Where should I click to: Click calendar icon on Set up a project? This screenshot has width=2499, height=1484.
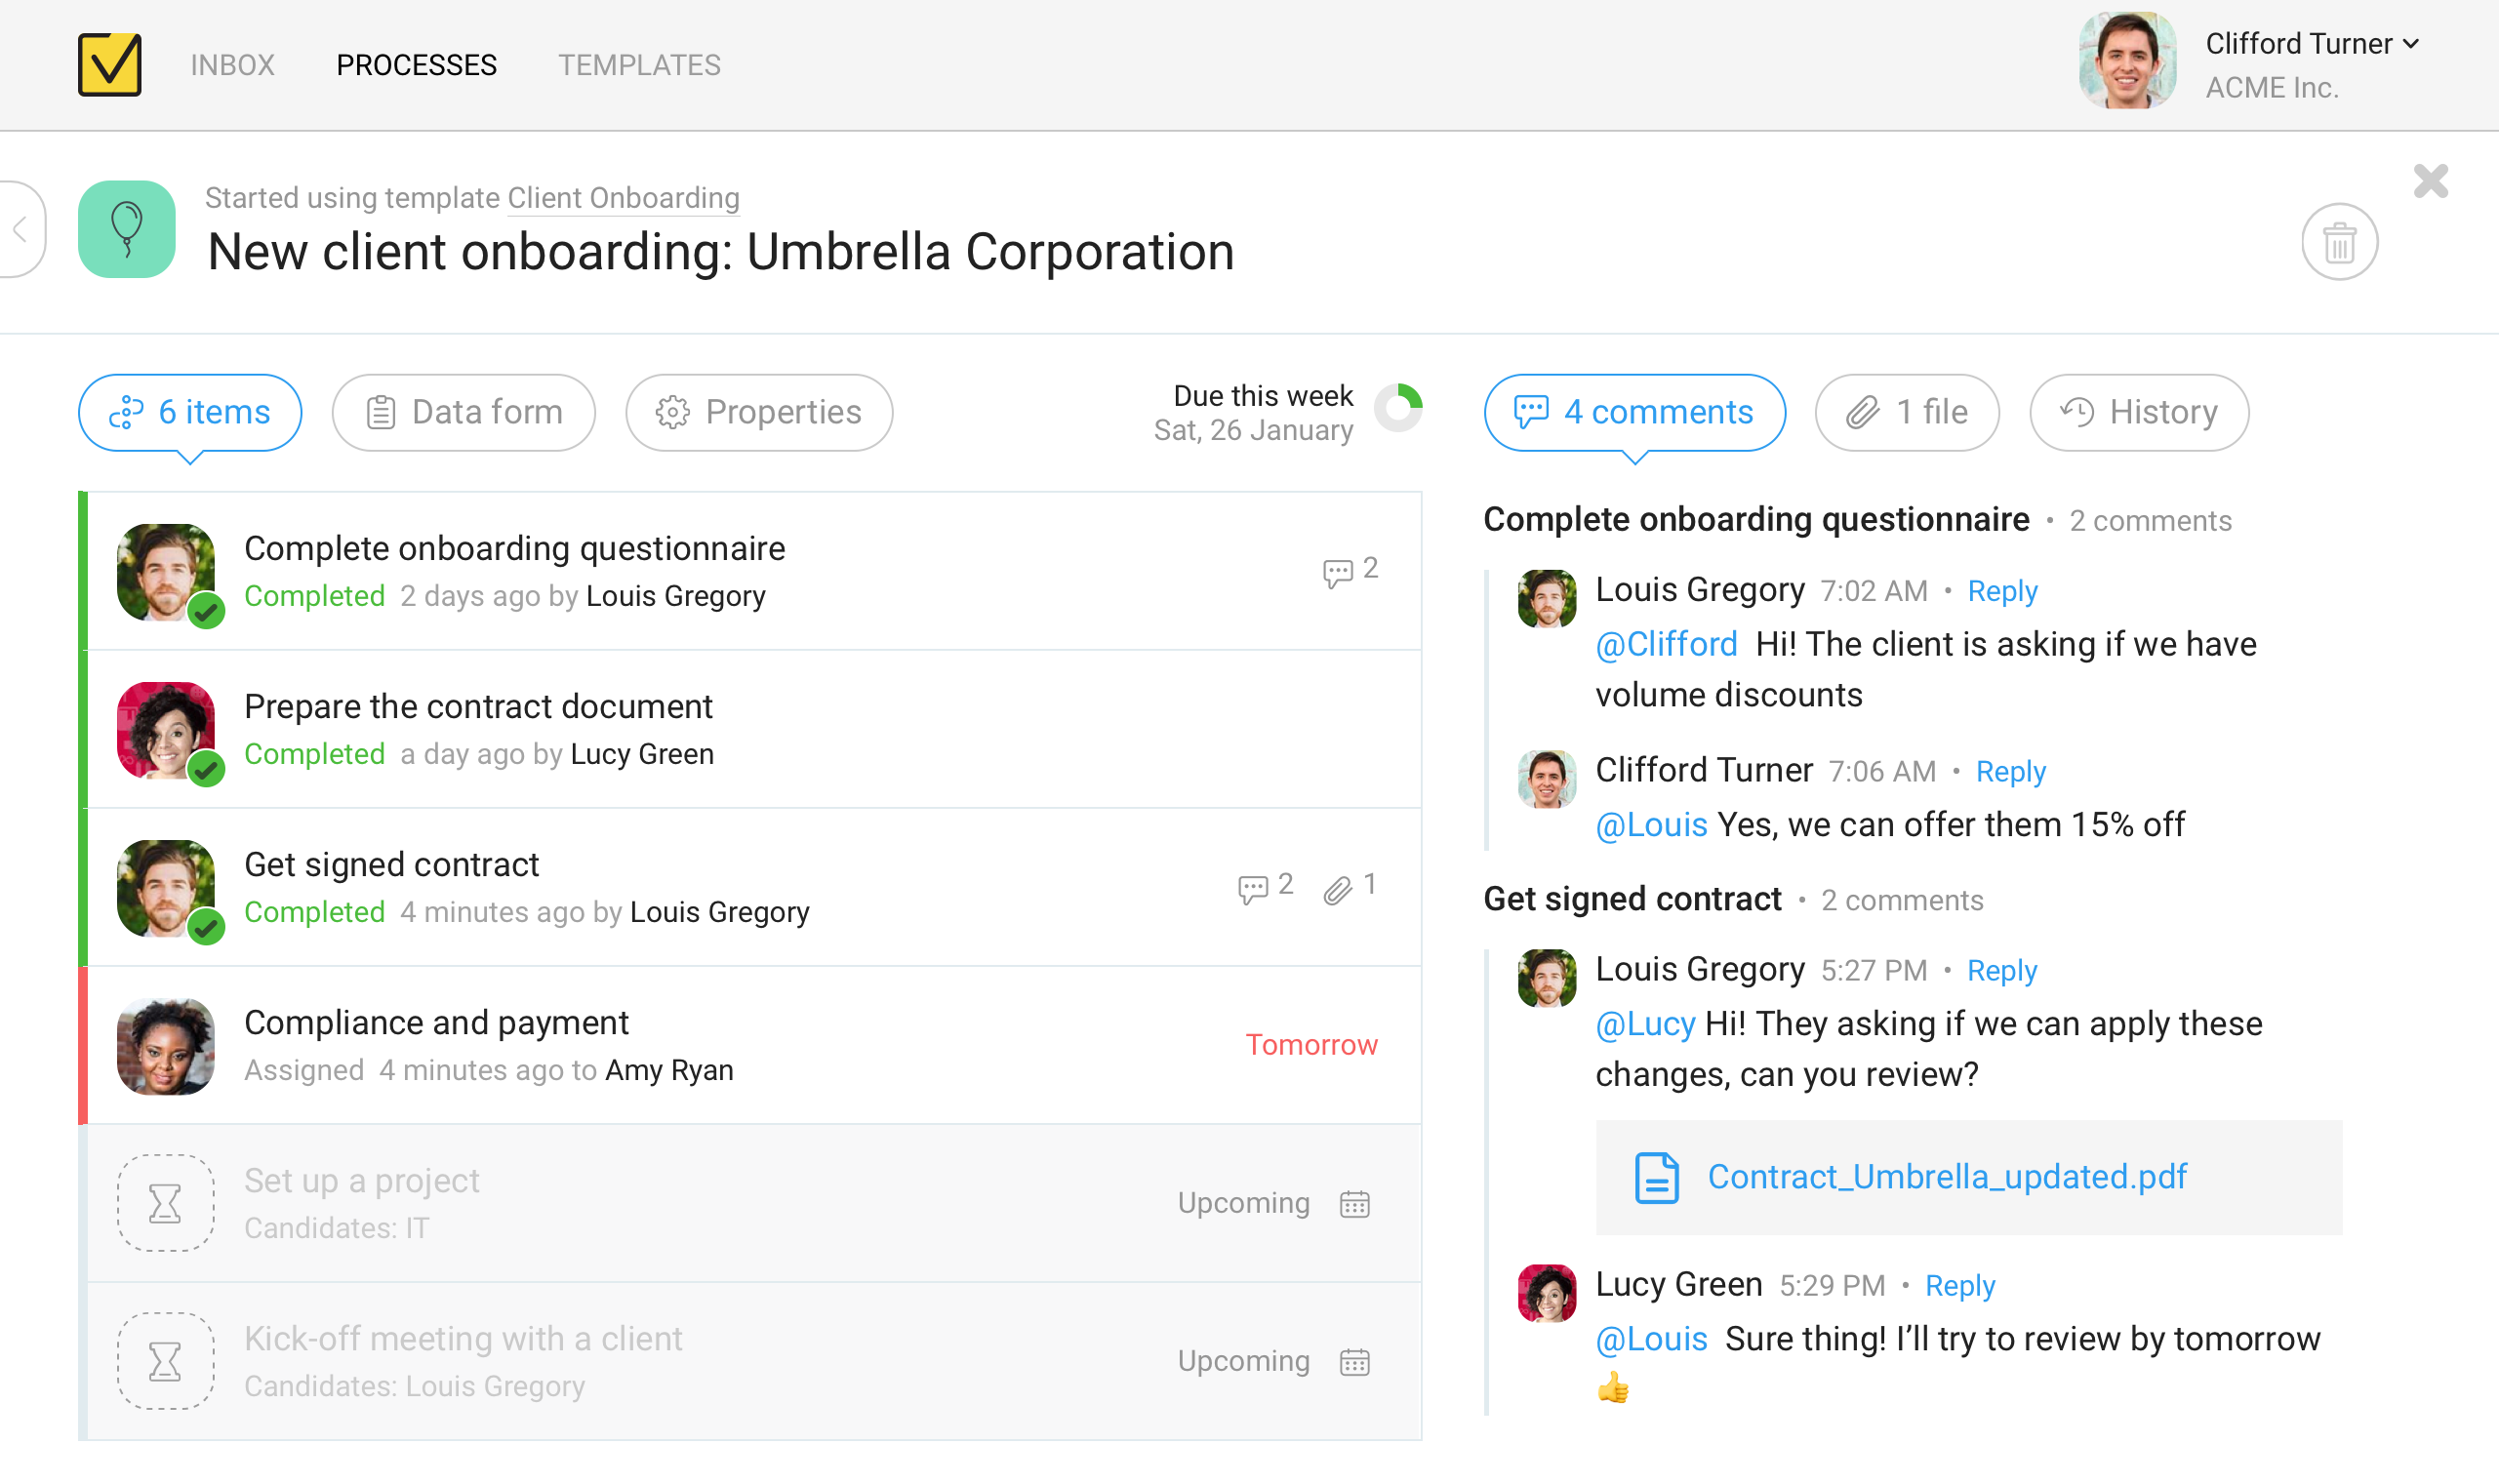(1354, 1203)
